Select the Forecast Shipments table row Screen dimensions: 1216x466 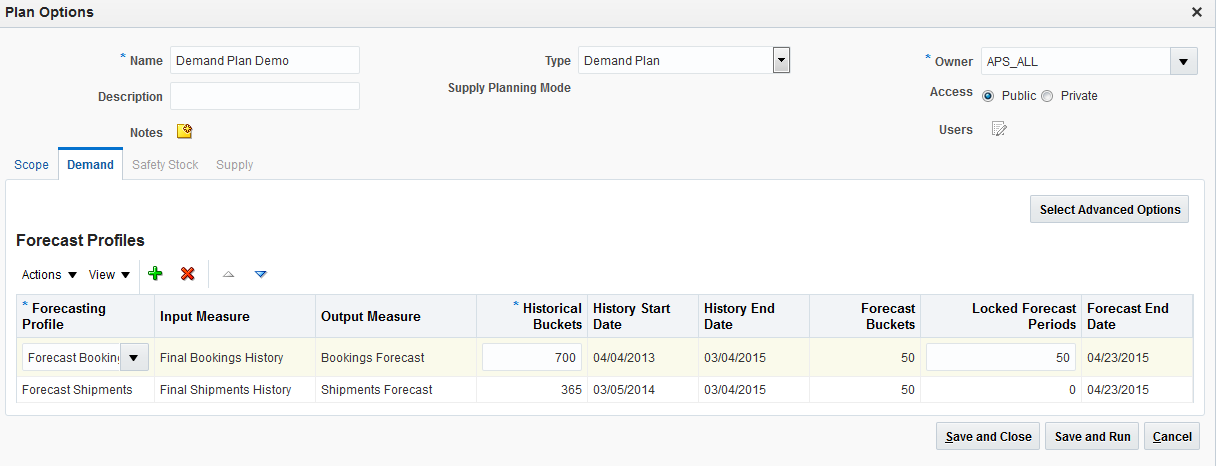pyautogui.click(x=77, y=390)
